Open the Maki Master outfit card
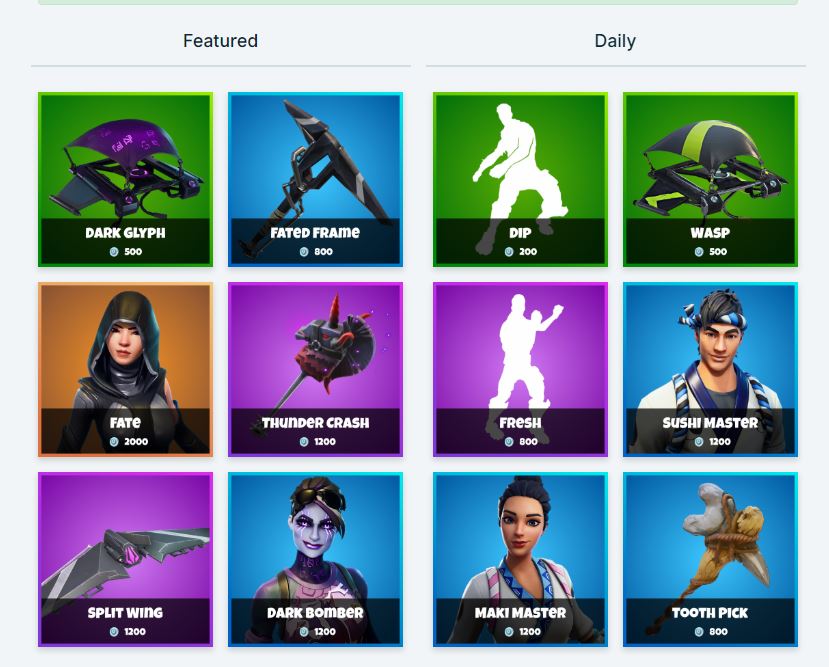This screenshot has height=667, width=829. 520,559
